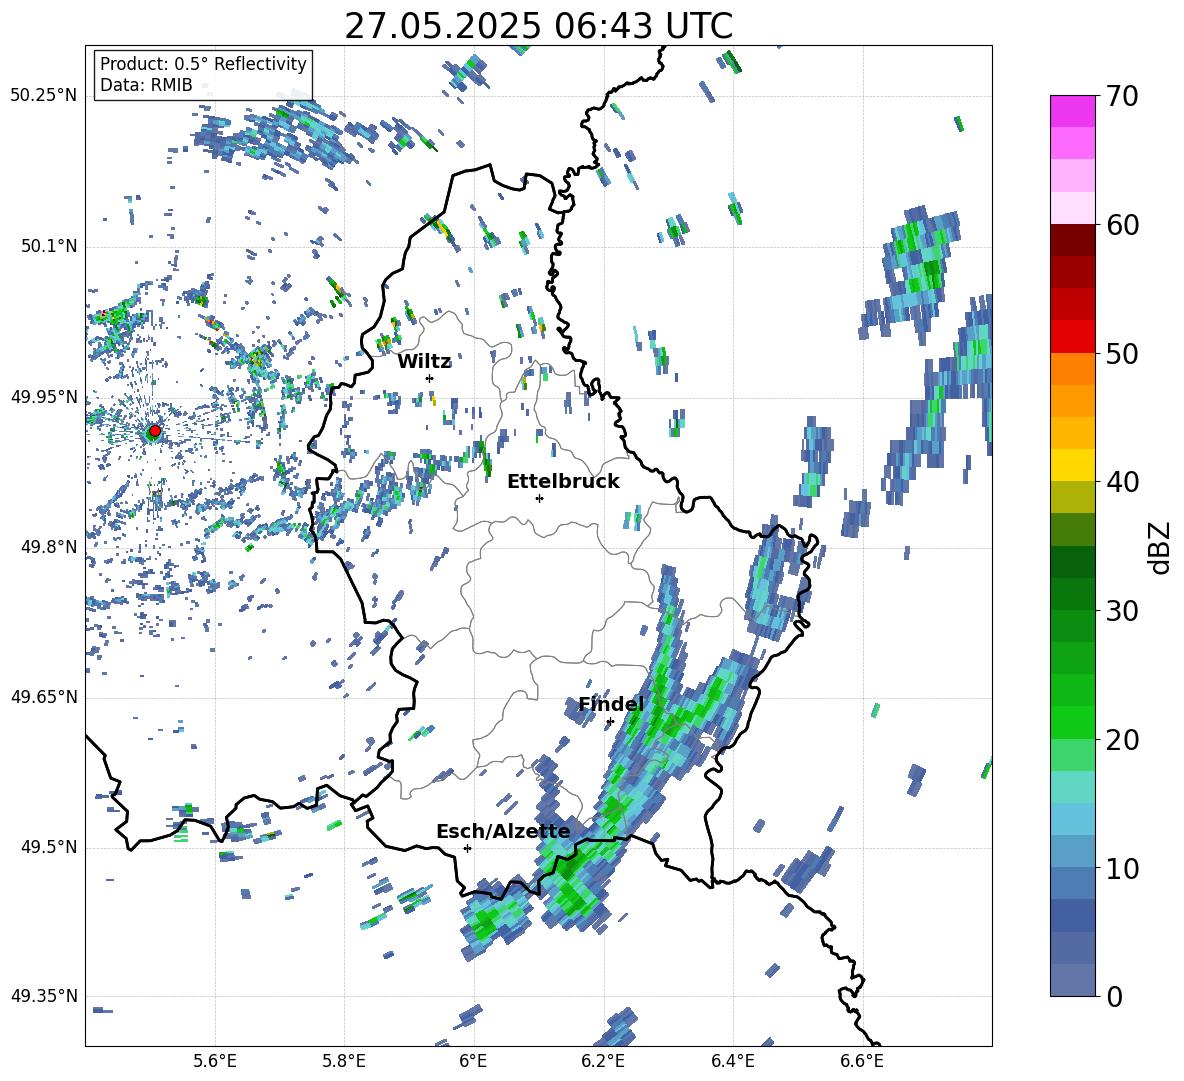Click the Findel location cross marker
1184x1081 pixels.
[x=610, y=722]
